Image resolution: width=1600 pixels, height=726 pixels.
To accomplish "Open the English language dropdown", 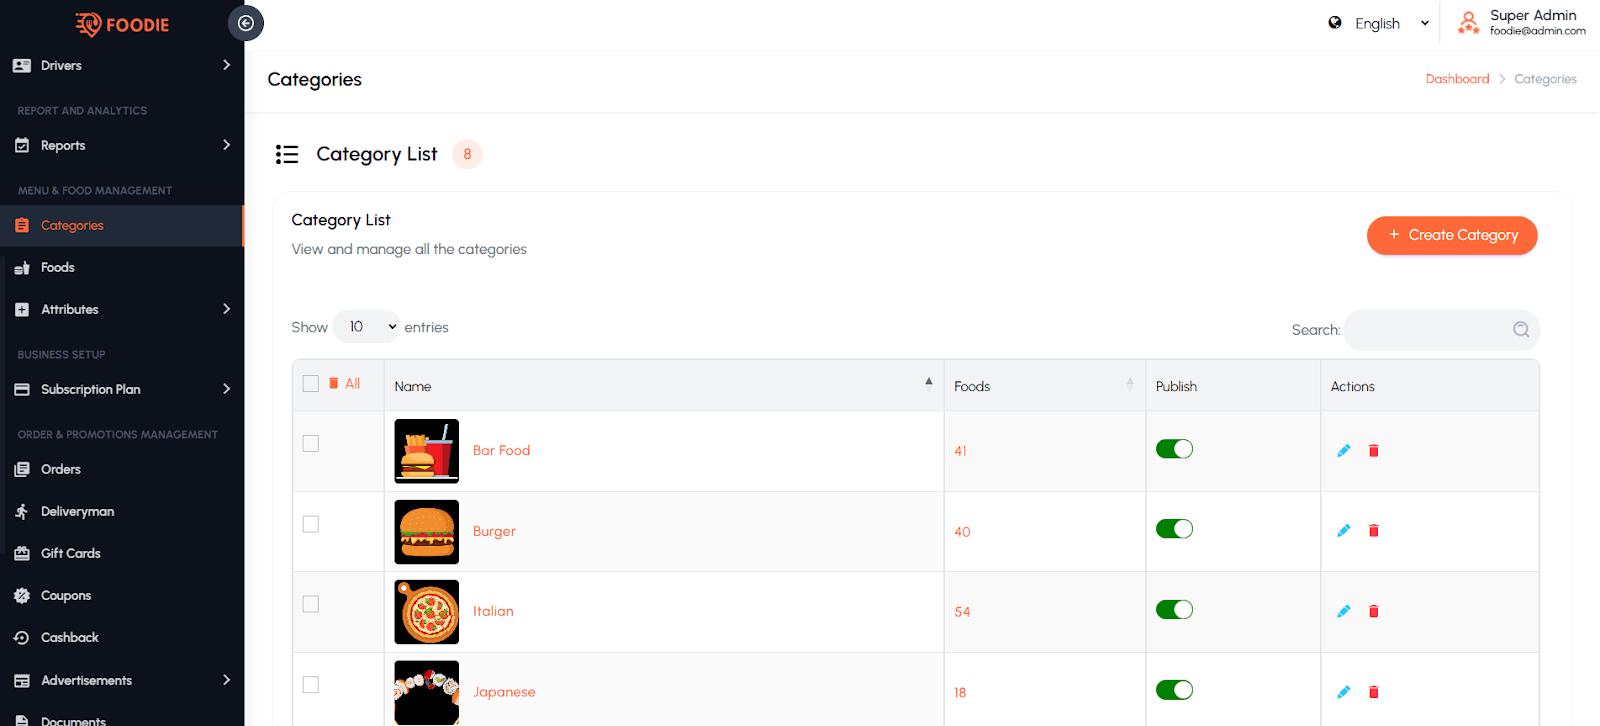I will [x=1379, y=24].
